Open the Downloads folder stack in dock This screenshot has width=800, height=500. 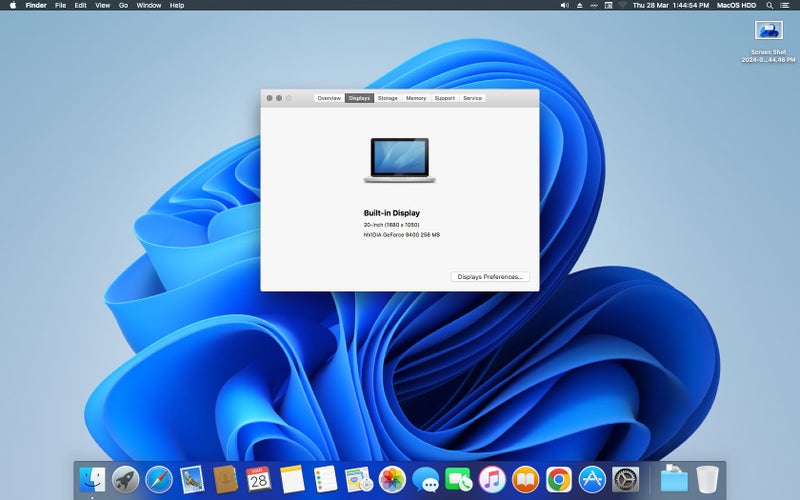673,479
